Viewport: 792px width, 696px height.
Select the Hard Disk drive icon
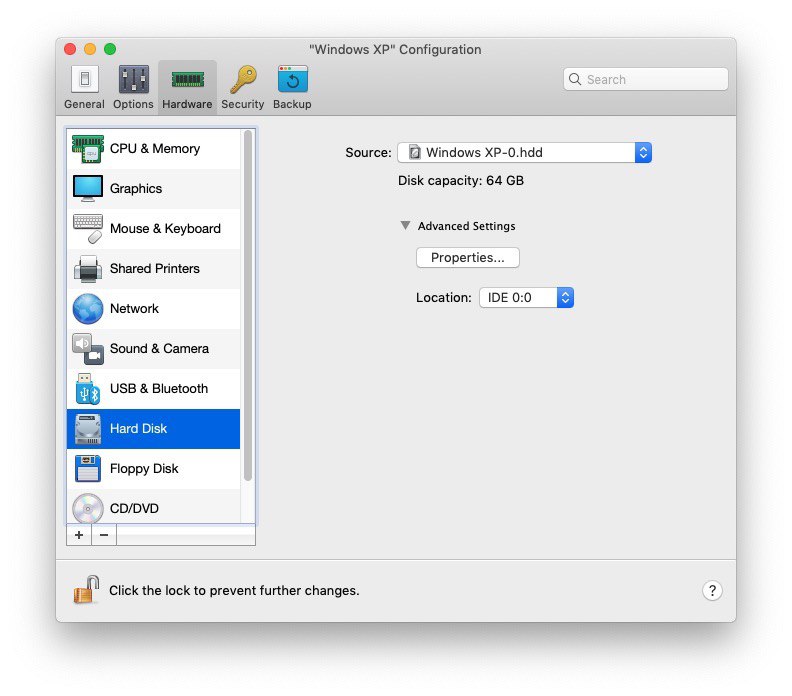tap(88, 429)
